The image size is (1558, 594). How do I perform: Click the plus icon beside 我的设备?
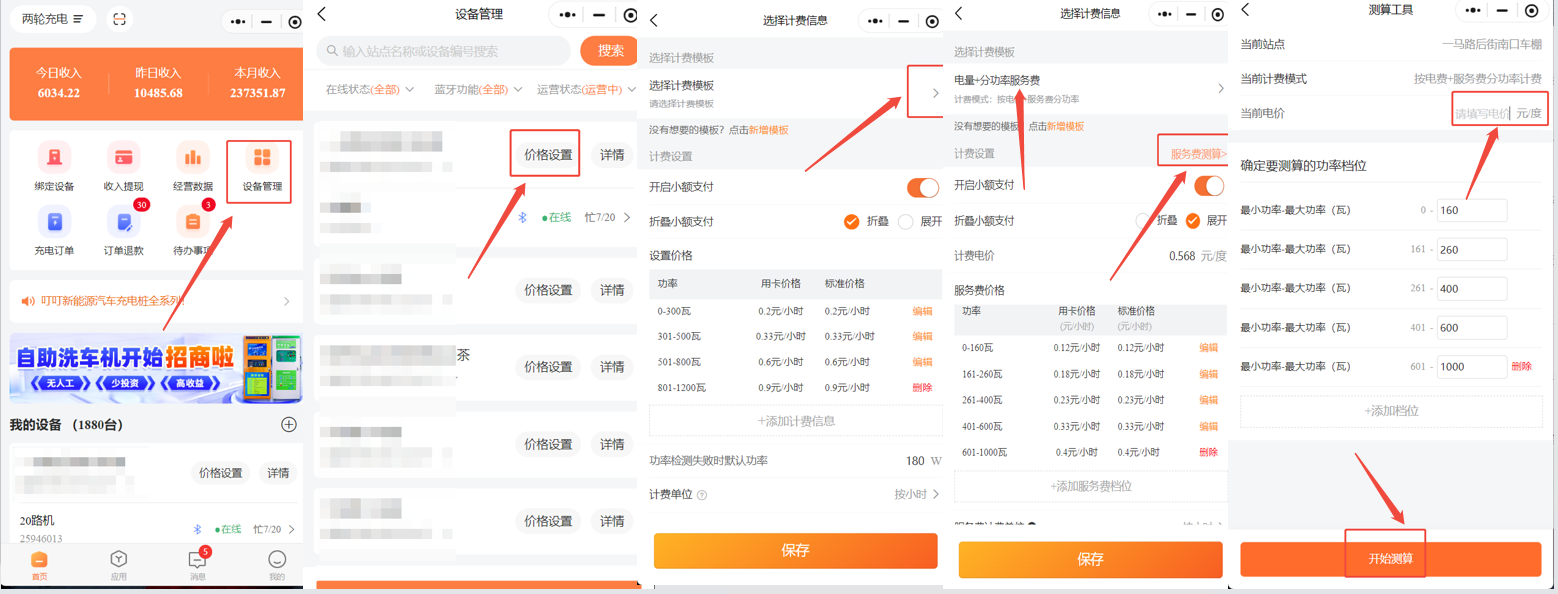tap(289, 425)
